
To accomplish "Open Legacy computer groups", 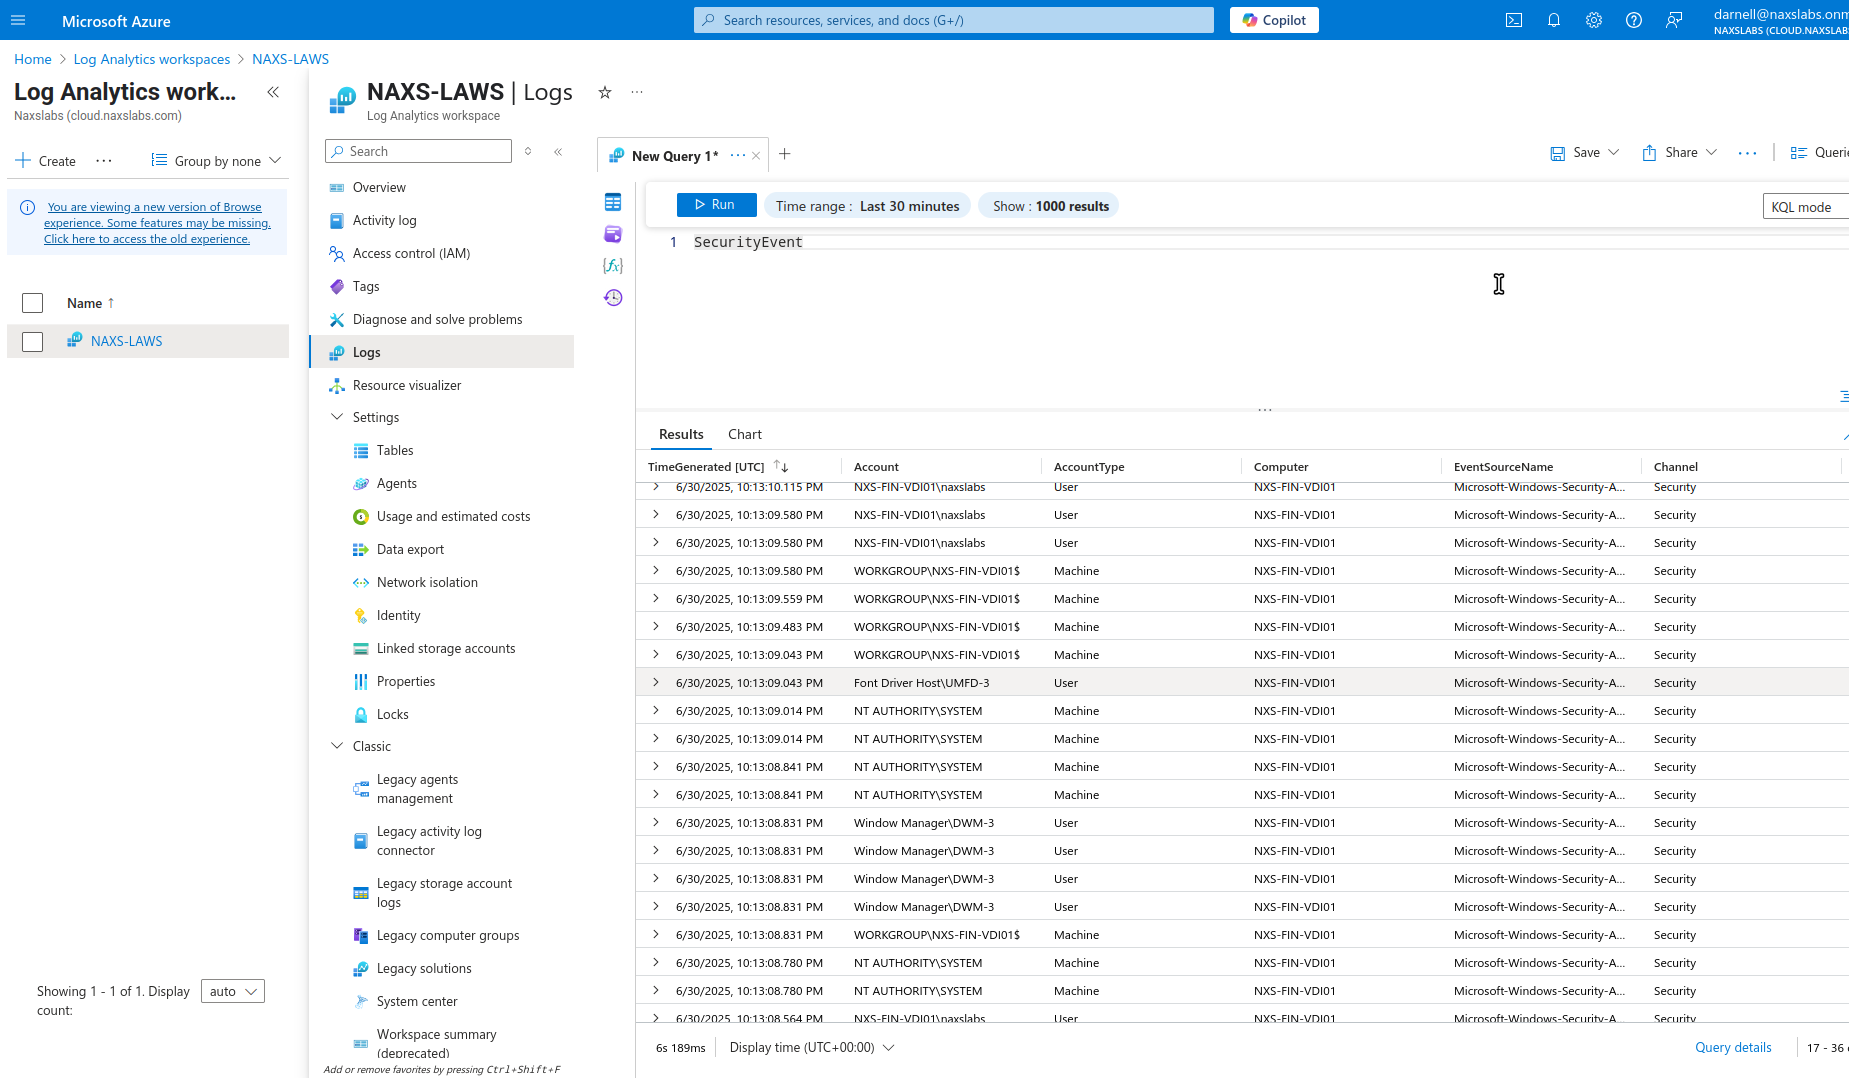I will point(448,935).
